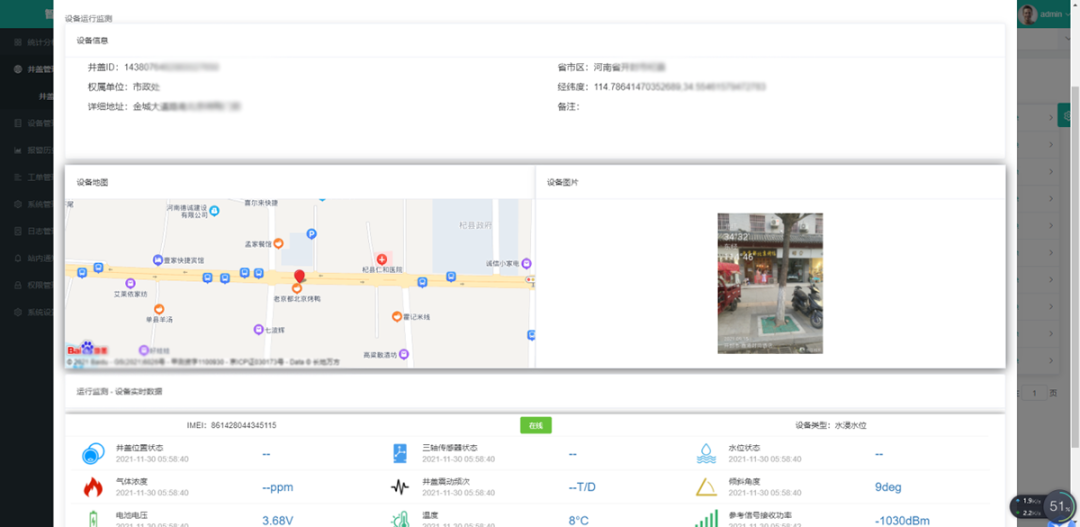This screenshot has height=527, width=1080.
Task: Click the three-axis sensor status icon
Action: pos(400,454)
